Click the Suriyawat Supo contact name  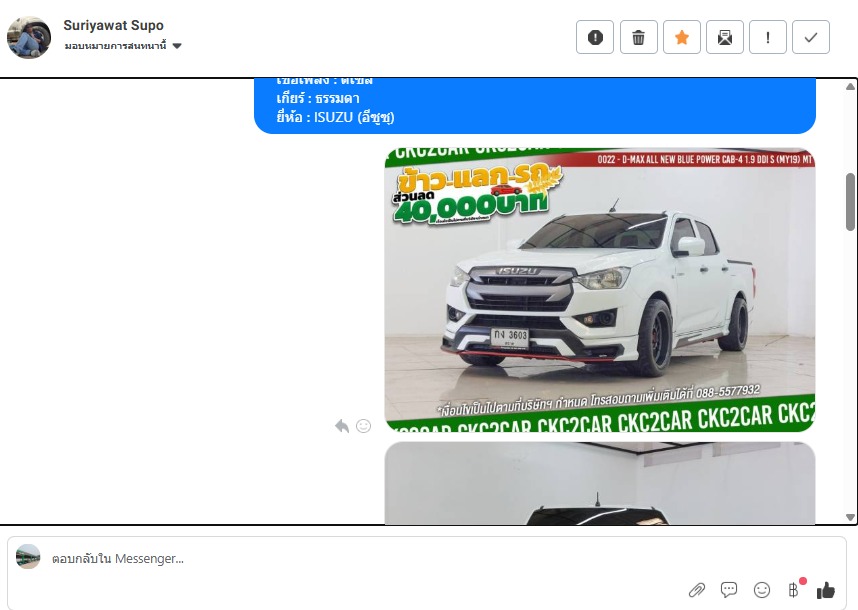113,25
